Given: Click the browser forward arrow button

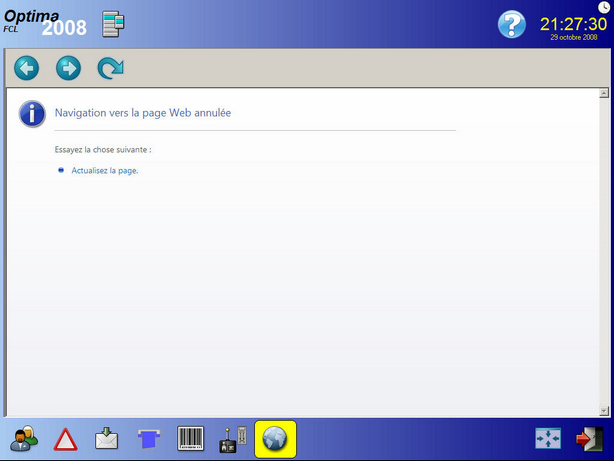Looking at the screenshot, I should pos(69,68).
